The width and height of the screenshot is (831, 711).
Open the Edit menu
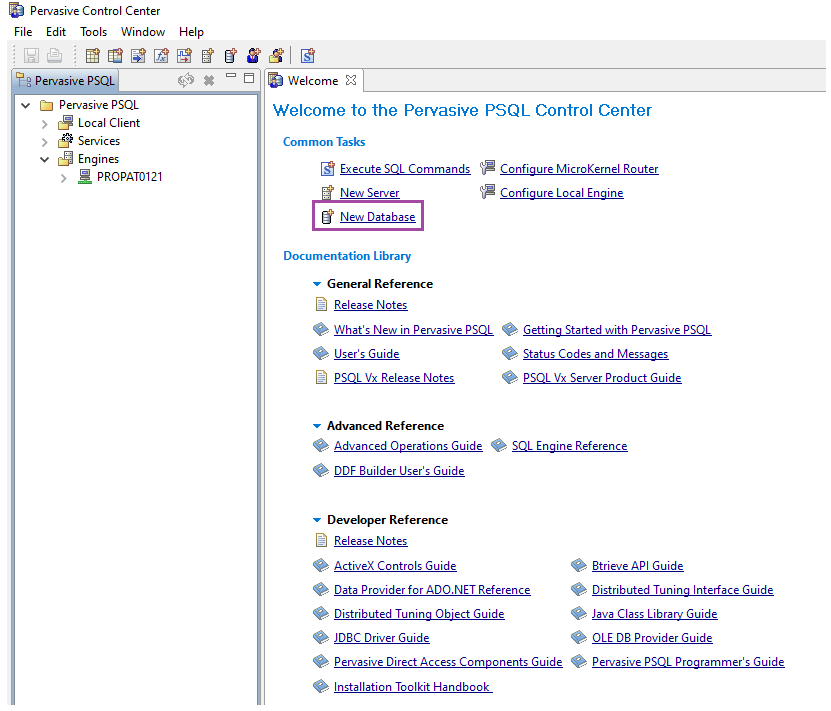click(56, 32)
